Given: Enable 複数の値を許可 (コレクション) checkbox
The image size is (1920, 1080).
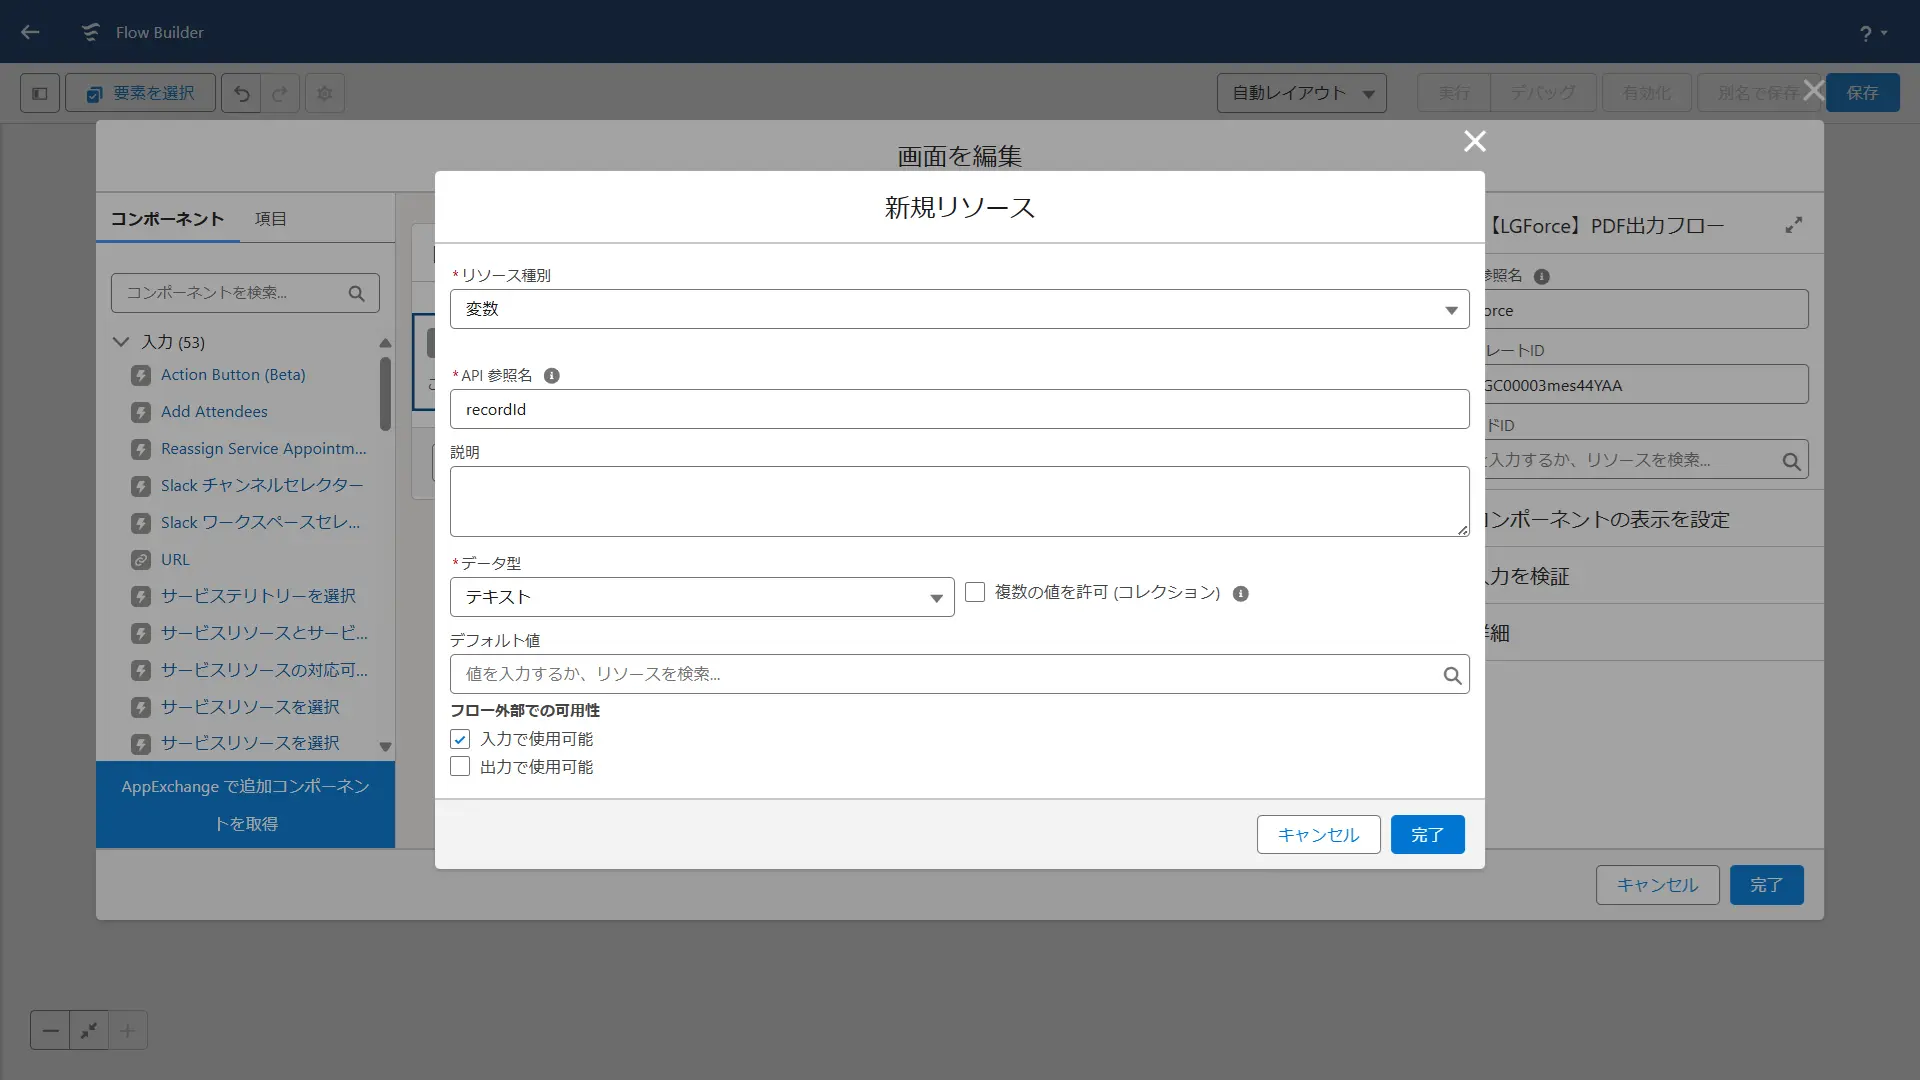Looking at the screenshot, I should pyautogui.click(x=975, y=593).
